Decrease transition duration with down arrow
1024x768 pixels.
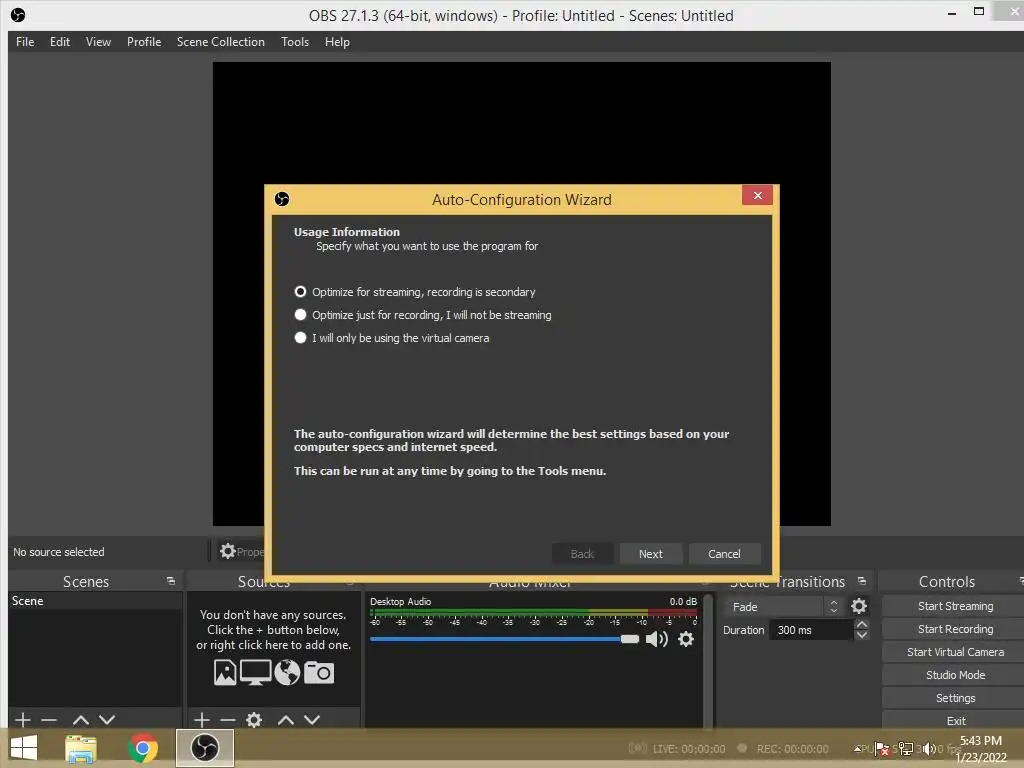click(861, 635)
